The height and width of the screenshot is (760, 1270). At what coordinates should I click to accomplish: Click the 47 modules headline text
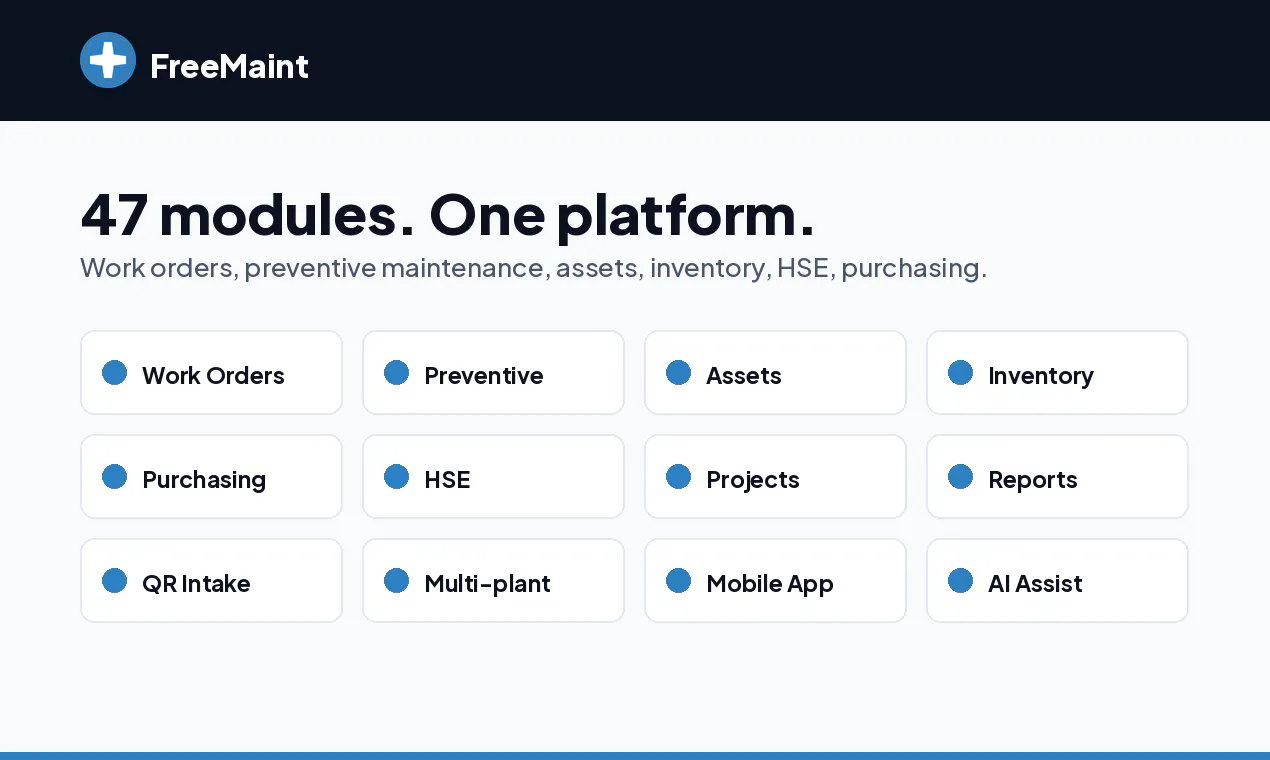447,214
